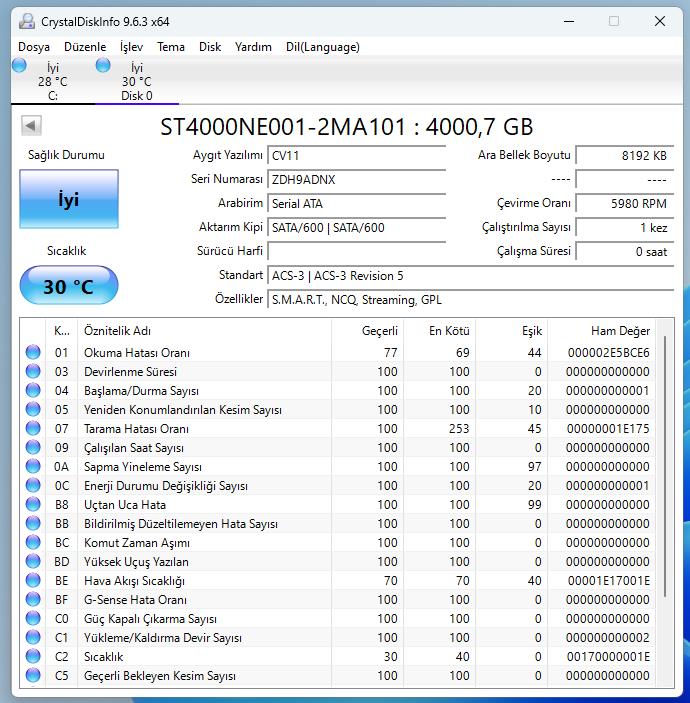Click the status orb for attribute 0A
The width and height of the screenshot is (690, 703).
pos(33,466)
